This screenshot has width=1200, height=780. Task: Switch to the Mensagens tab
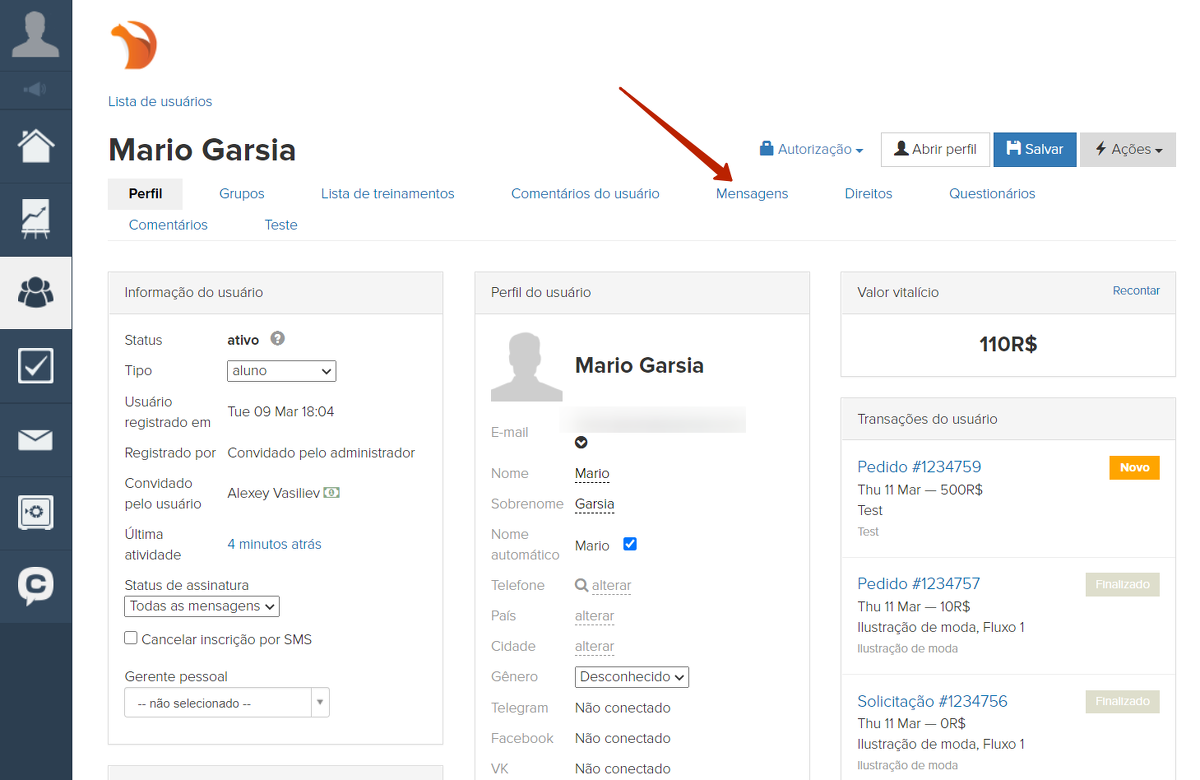pyautogui.click(x=751, y=194)
